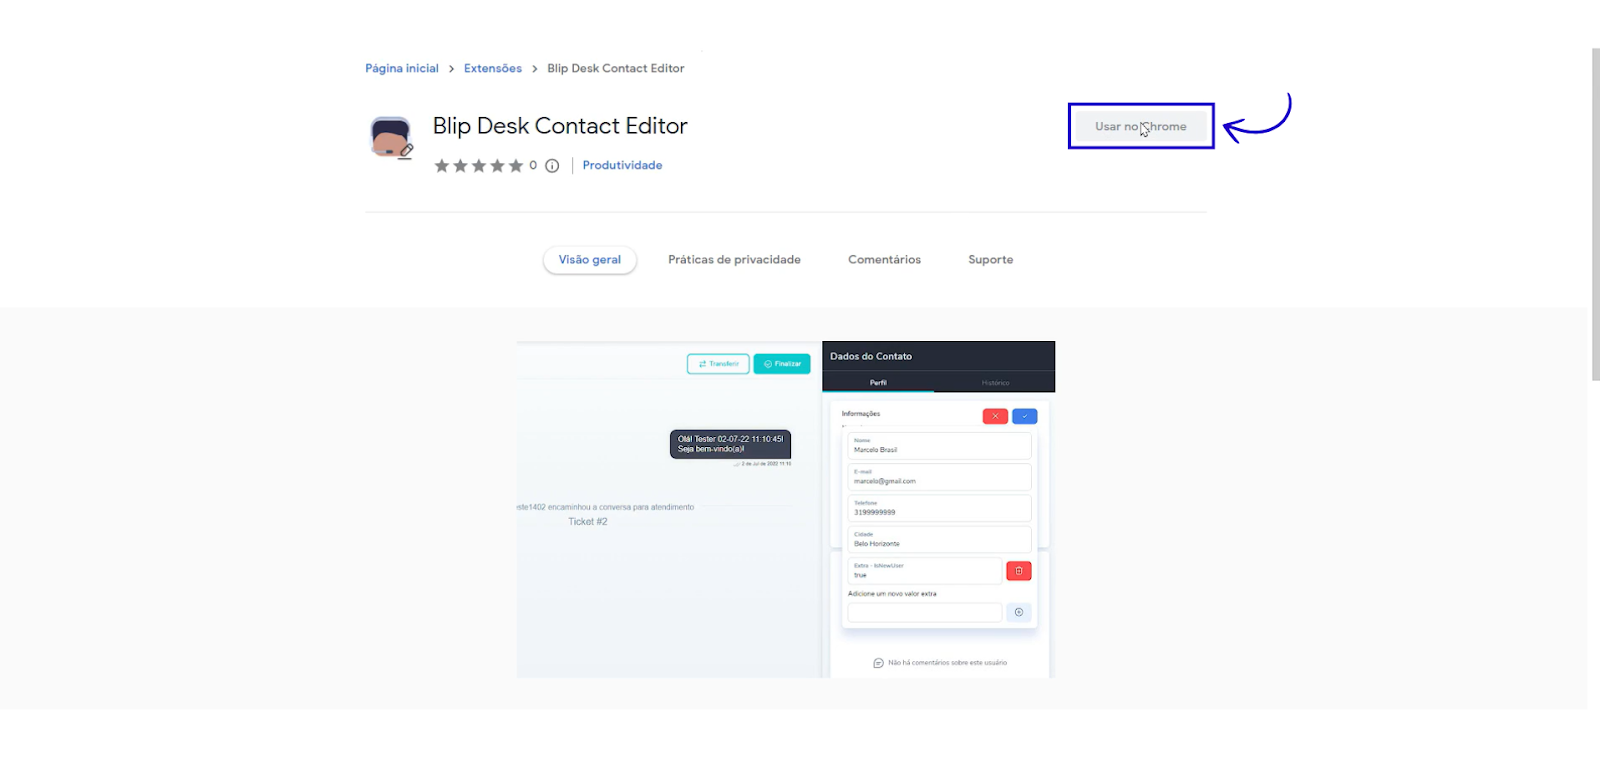Open the Extensões breadcrumb link
1600x758 pixels.
[493, 69]
